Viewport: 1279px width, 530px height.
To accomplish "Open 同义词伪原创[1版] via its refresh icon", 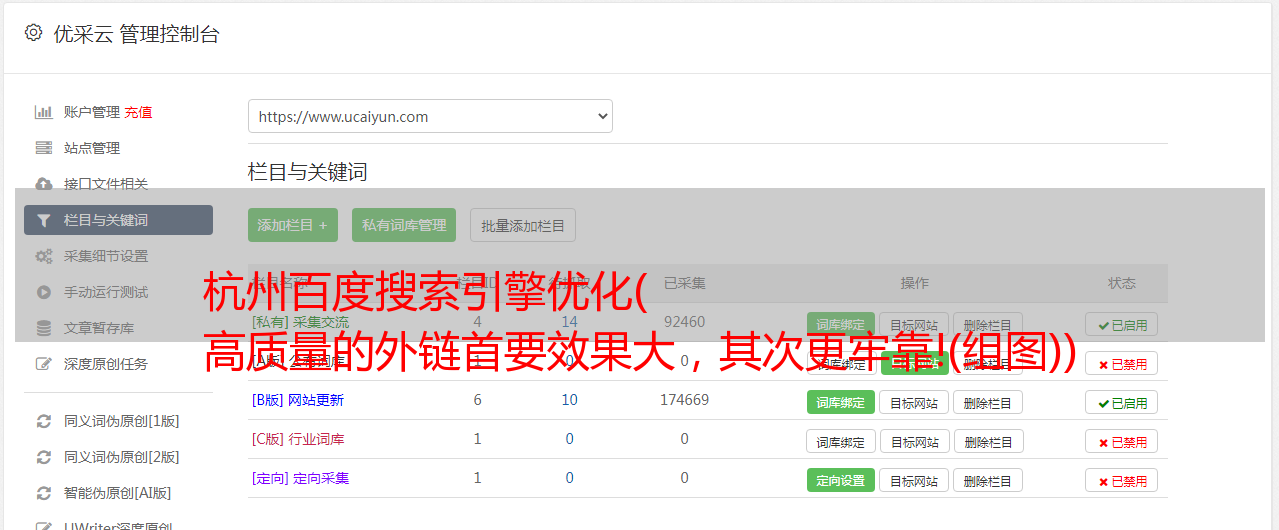I will click(x=44, y=421).
